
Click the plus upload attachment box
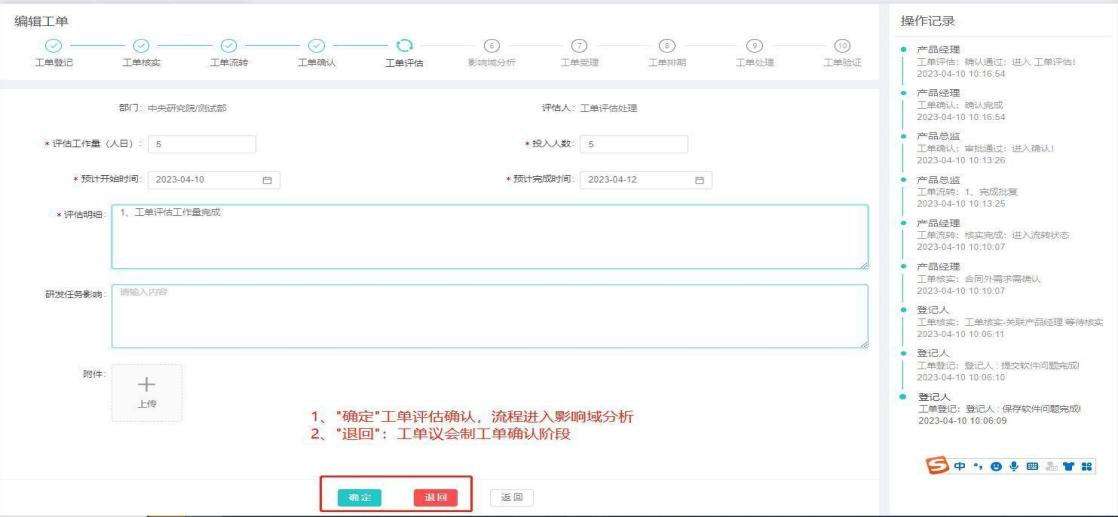pyautogui.click(x=146, y=392)
